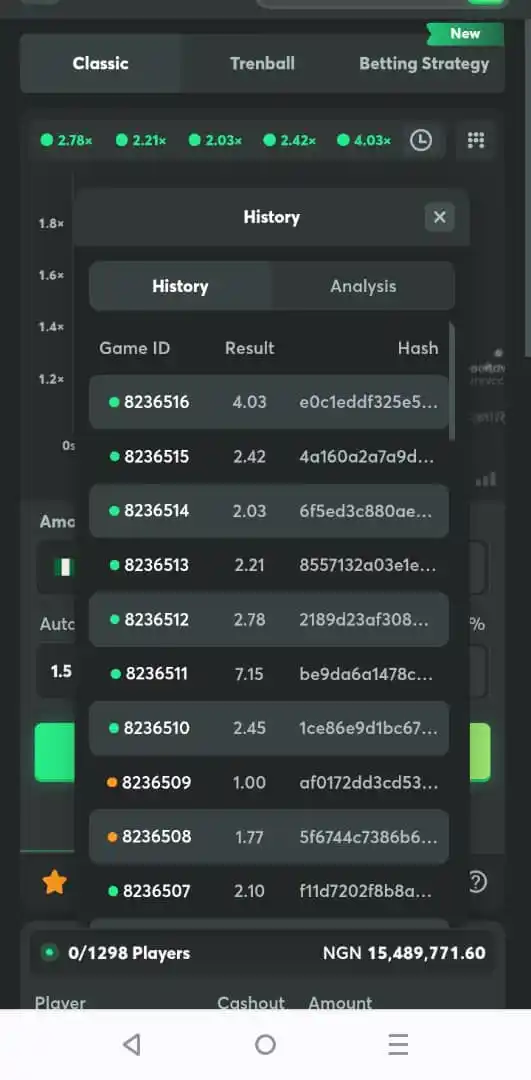Tap the Android home circle icon
The height and width of the screenshot is (1080, 531).
265,1045
